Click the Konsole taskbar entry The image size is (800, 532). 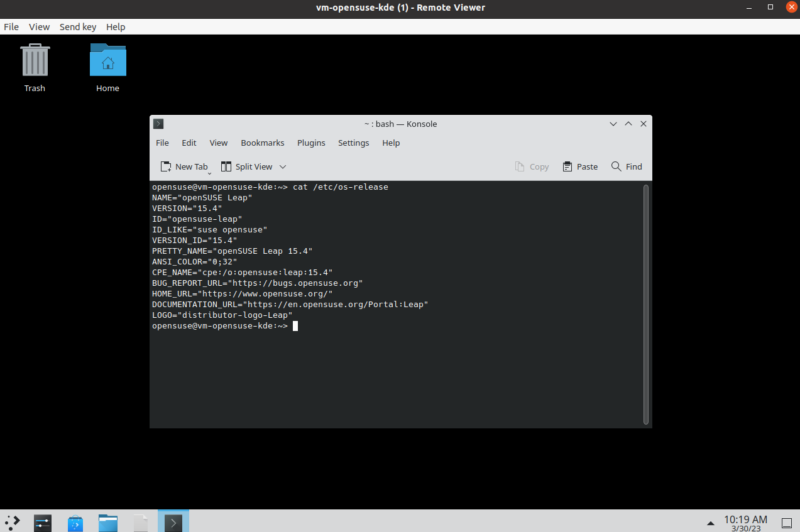173,521
